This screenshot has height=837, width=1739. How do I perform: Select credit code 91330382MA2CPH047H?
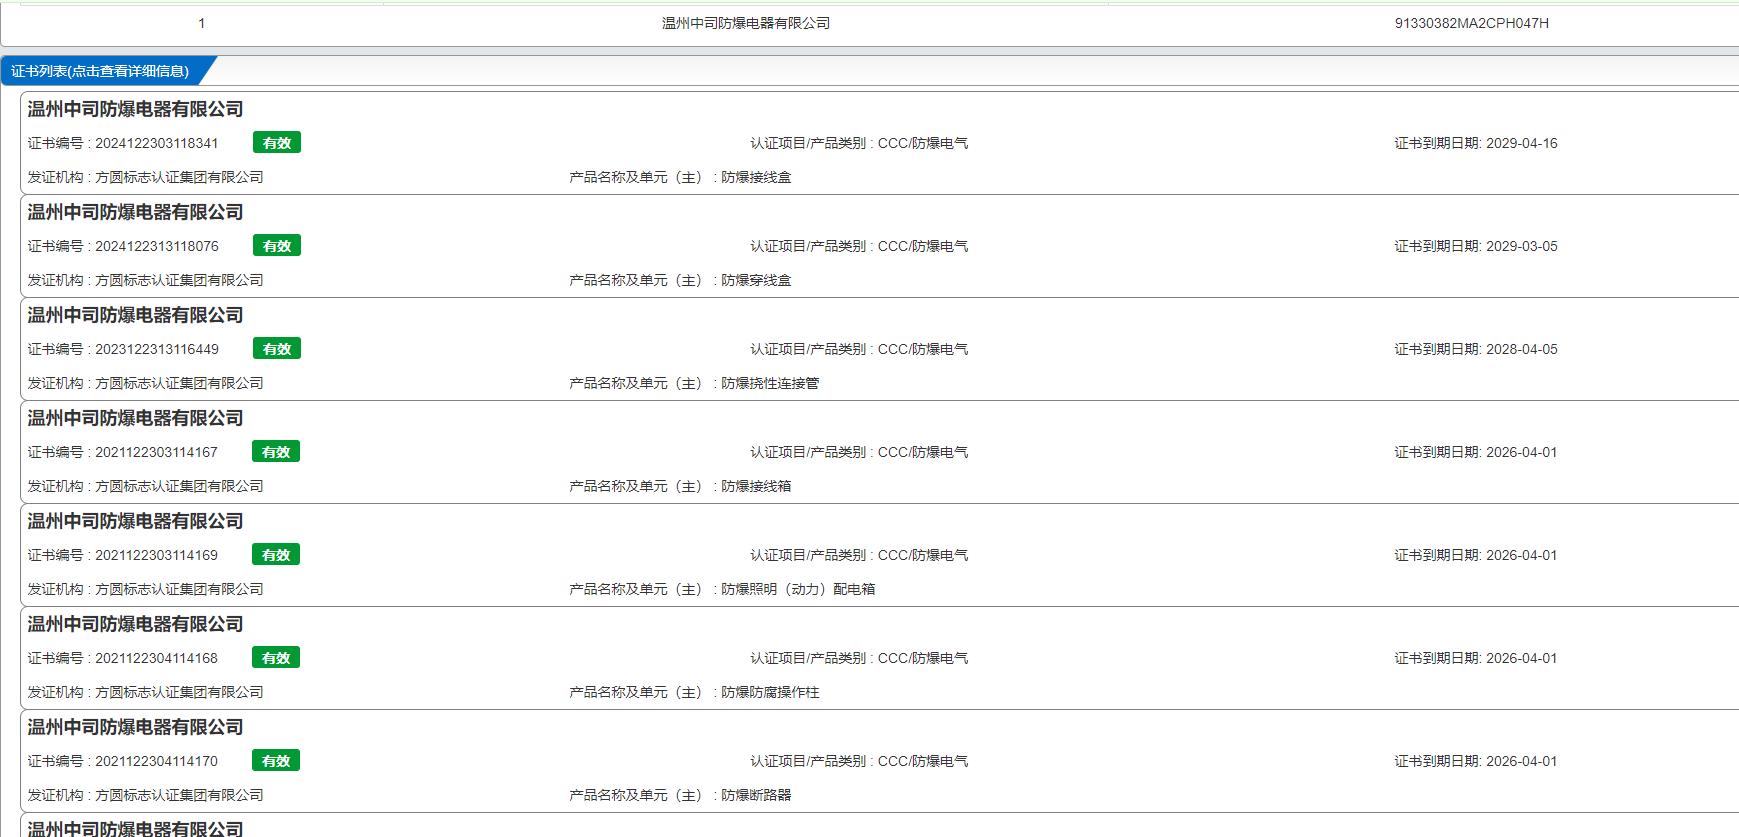(1471, 23)
